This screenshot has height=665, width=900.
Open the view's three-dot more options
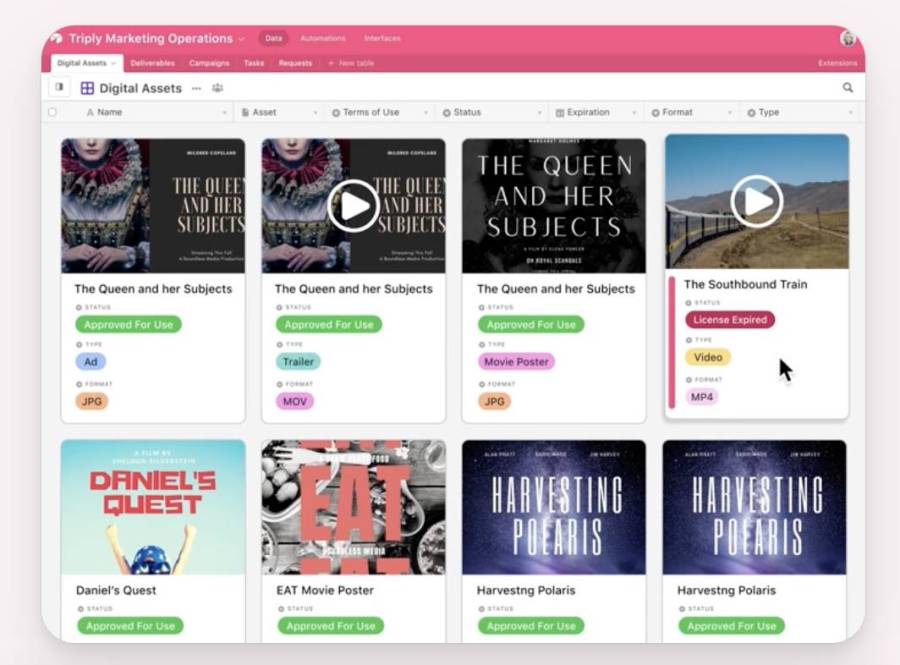(x=196, y=88)
